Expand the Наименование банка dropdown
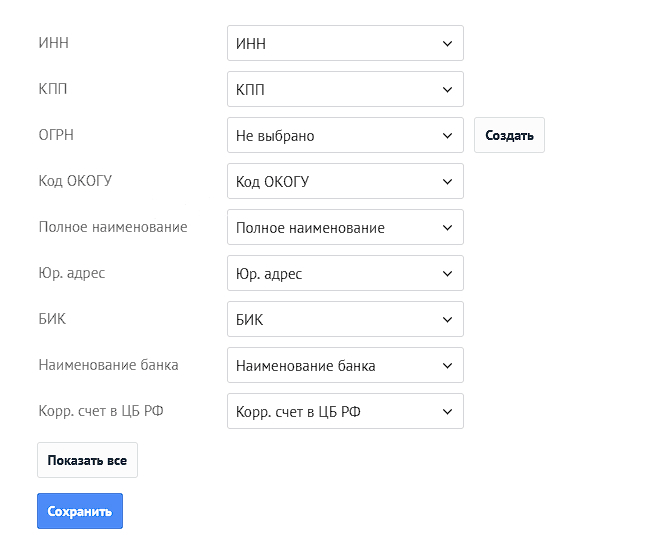Viewport: 648px width, 535px height. click(x=345, y=365)
